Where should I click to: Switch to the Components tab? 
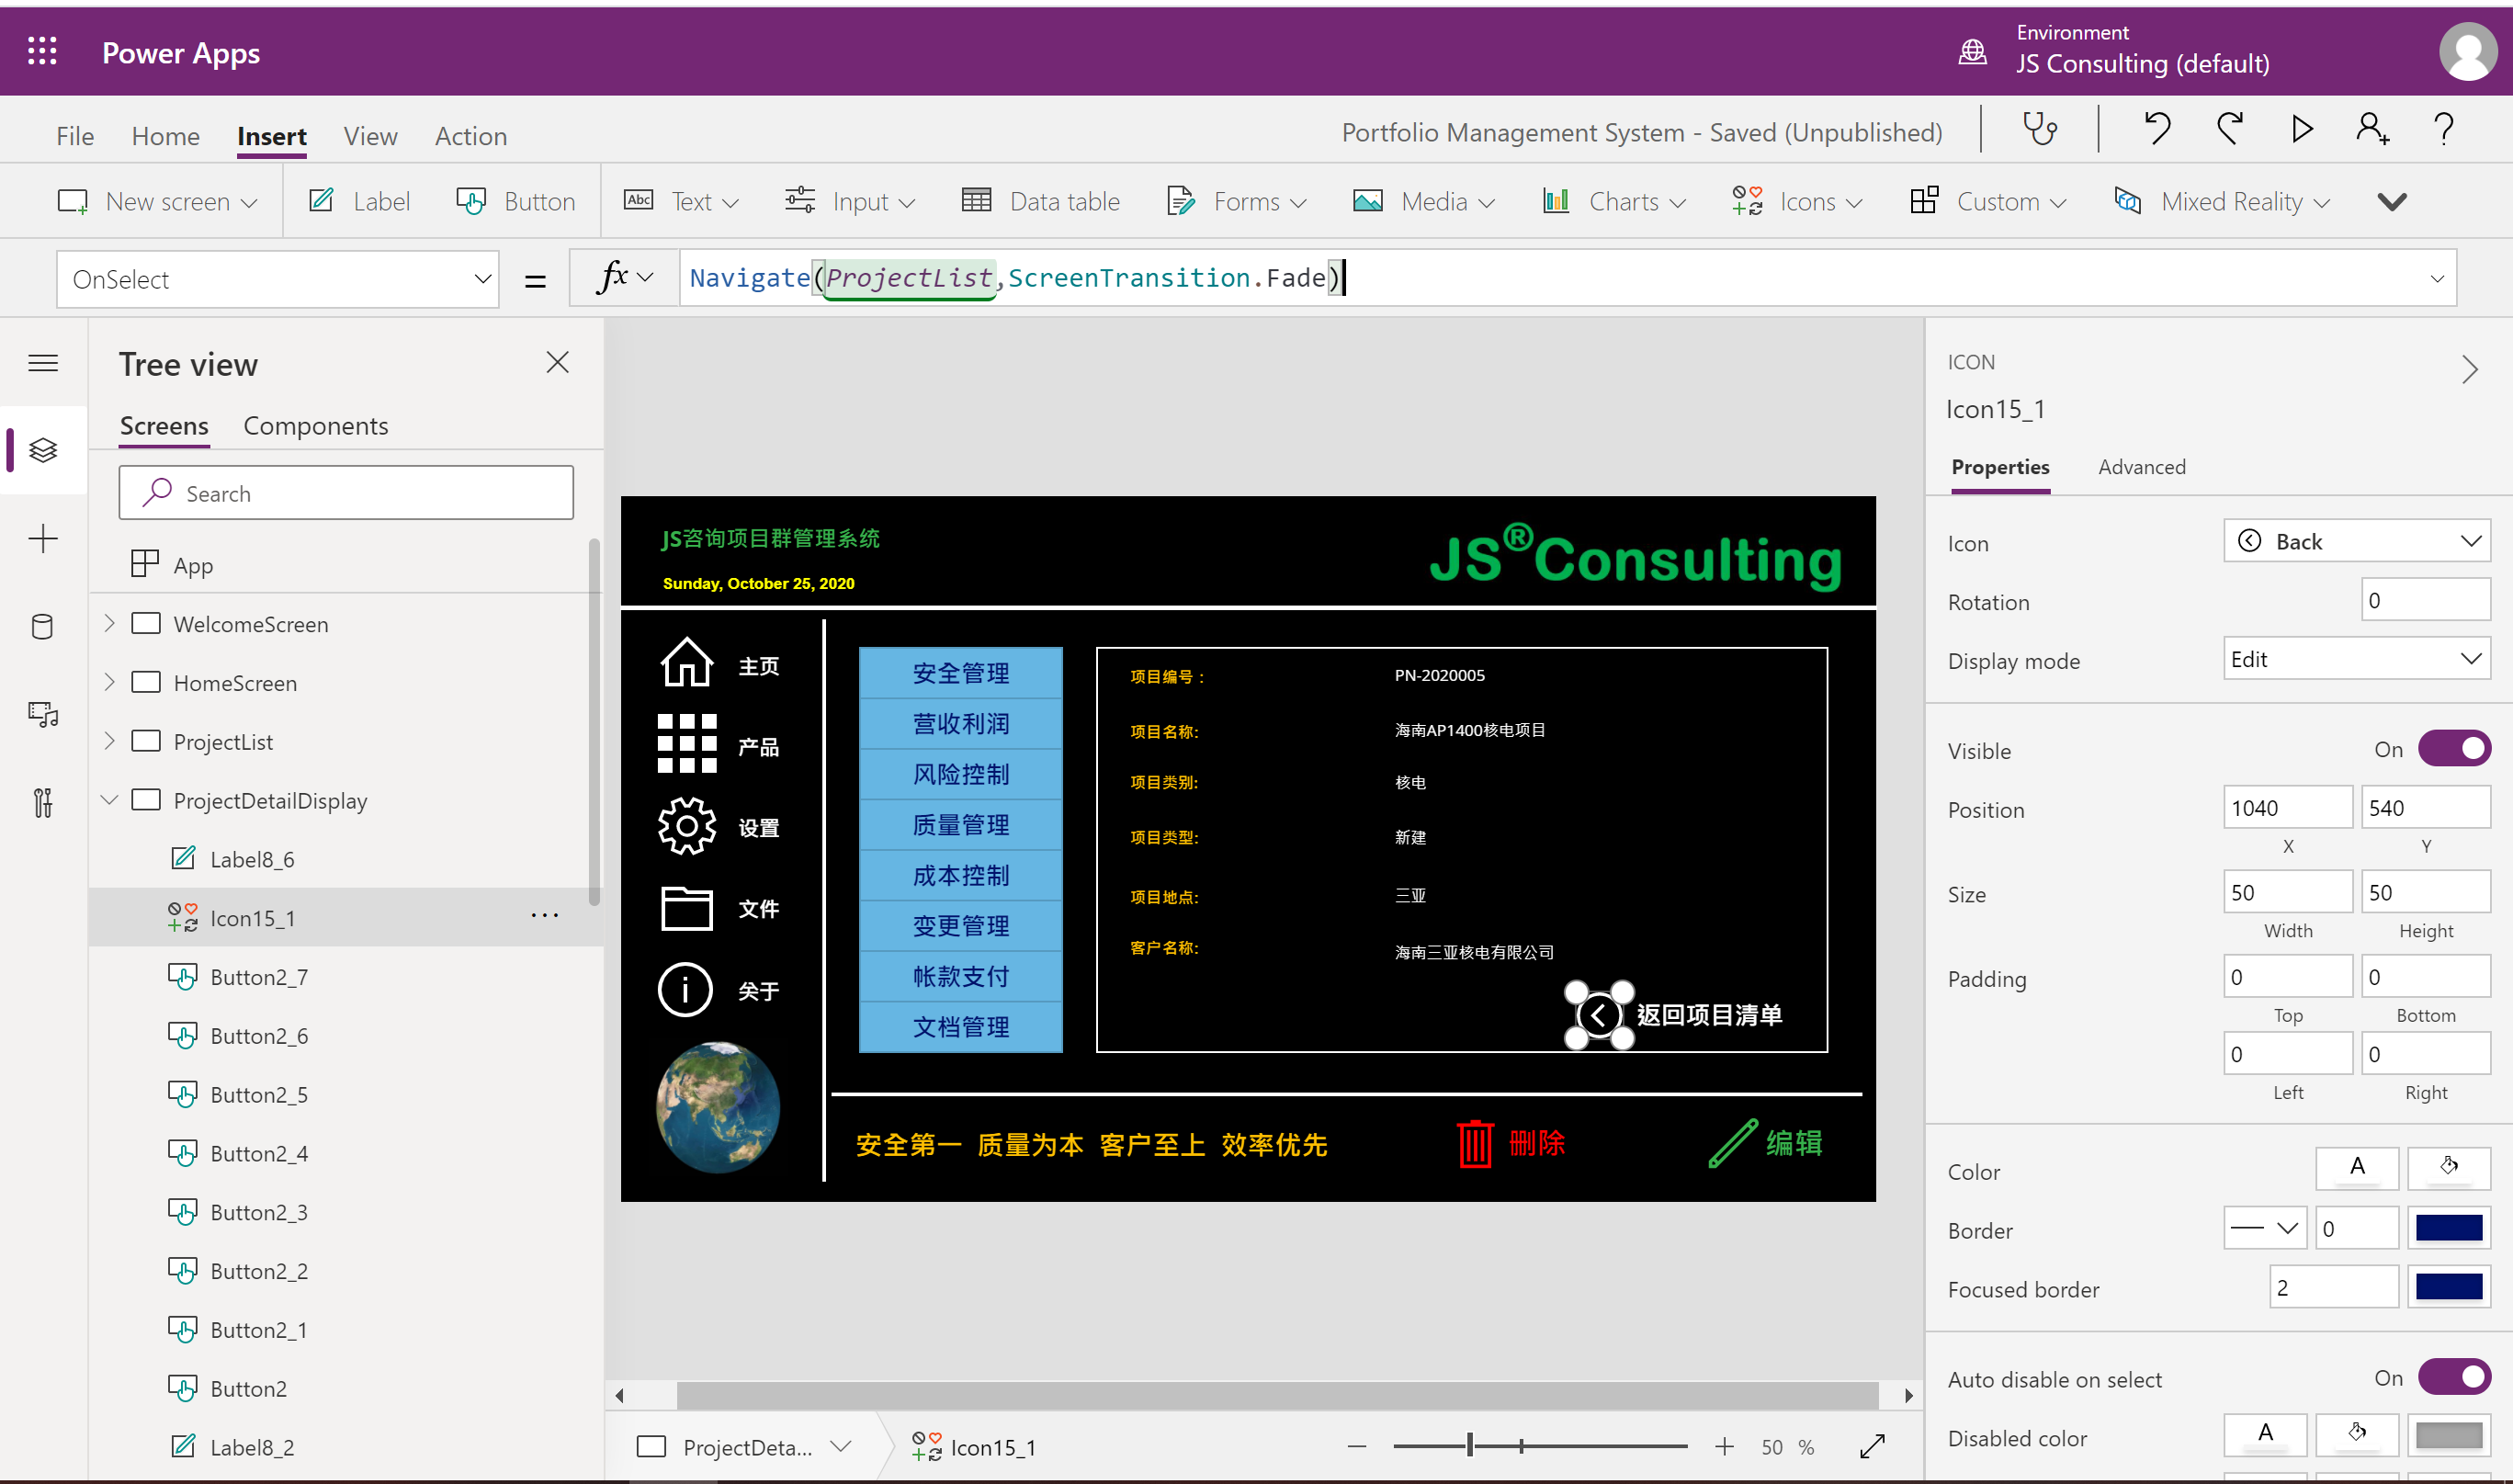316,426
